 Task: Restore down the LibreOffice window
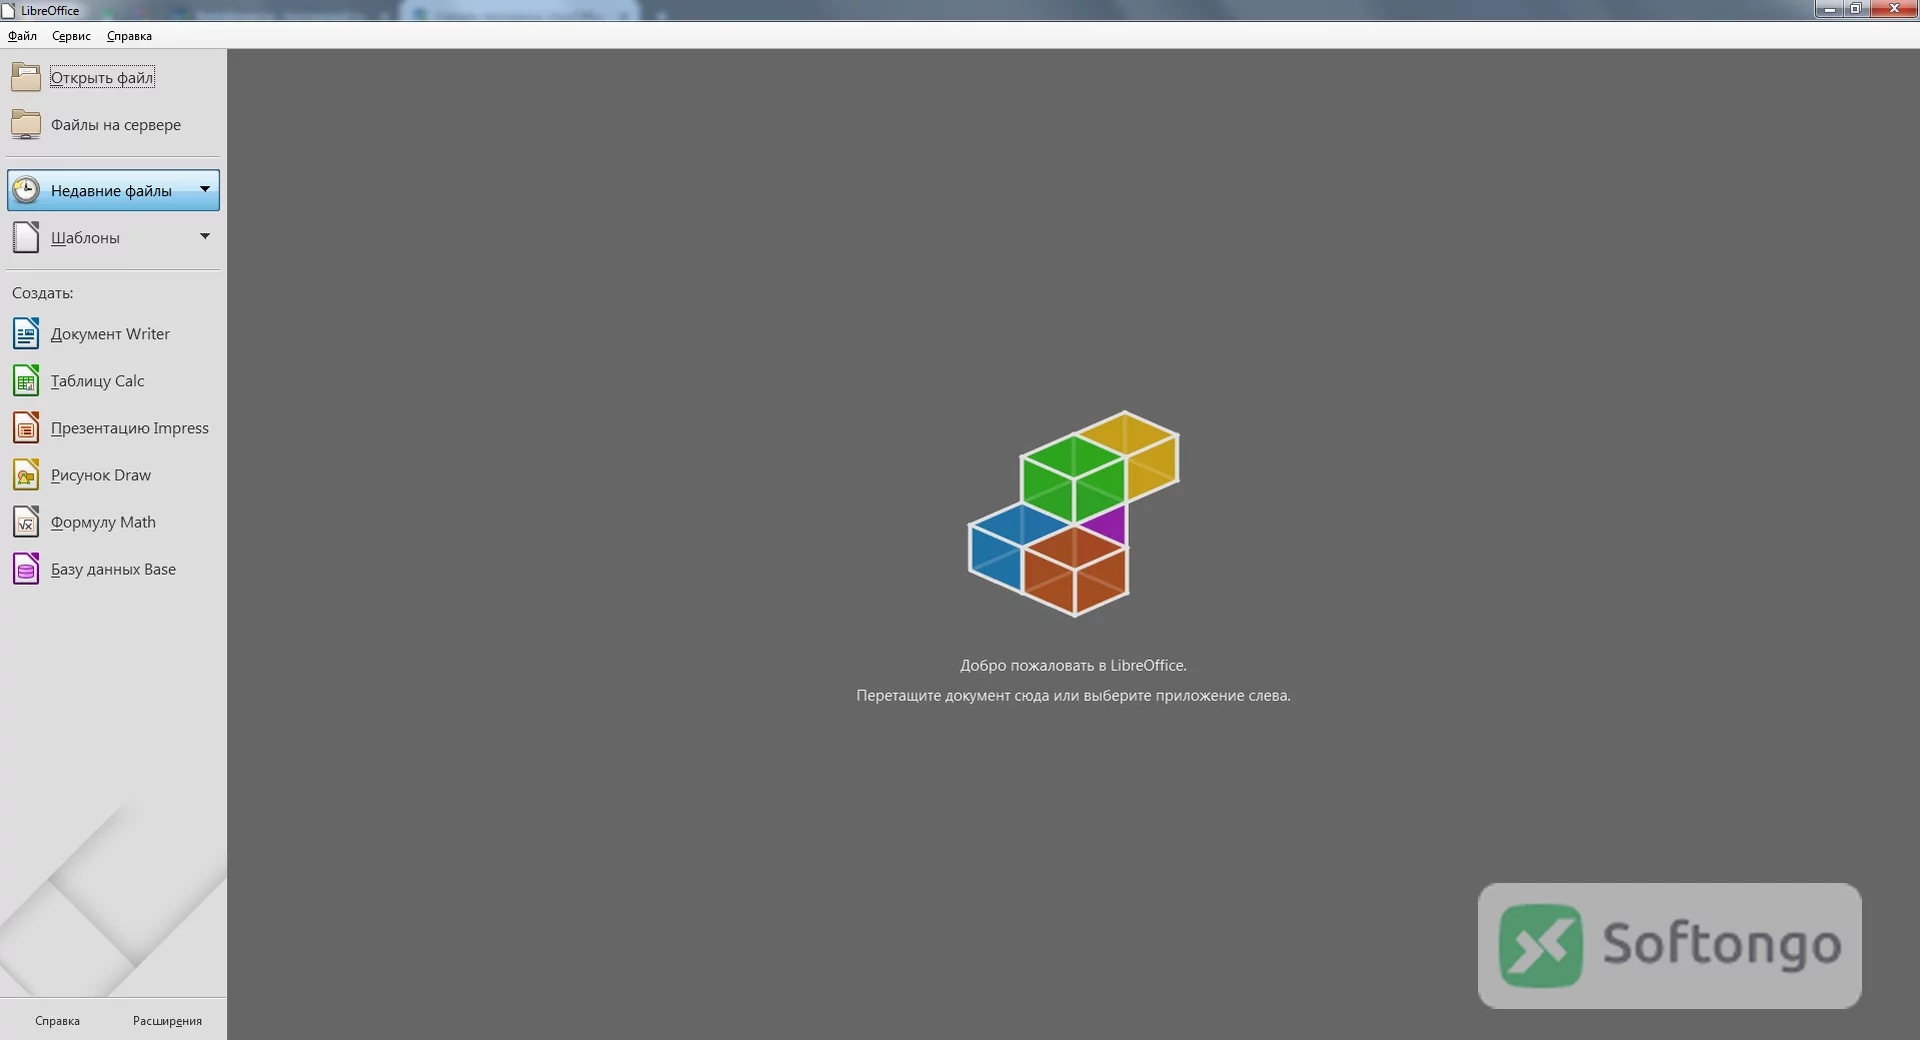(1855, 9)
